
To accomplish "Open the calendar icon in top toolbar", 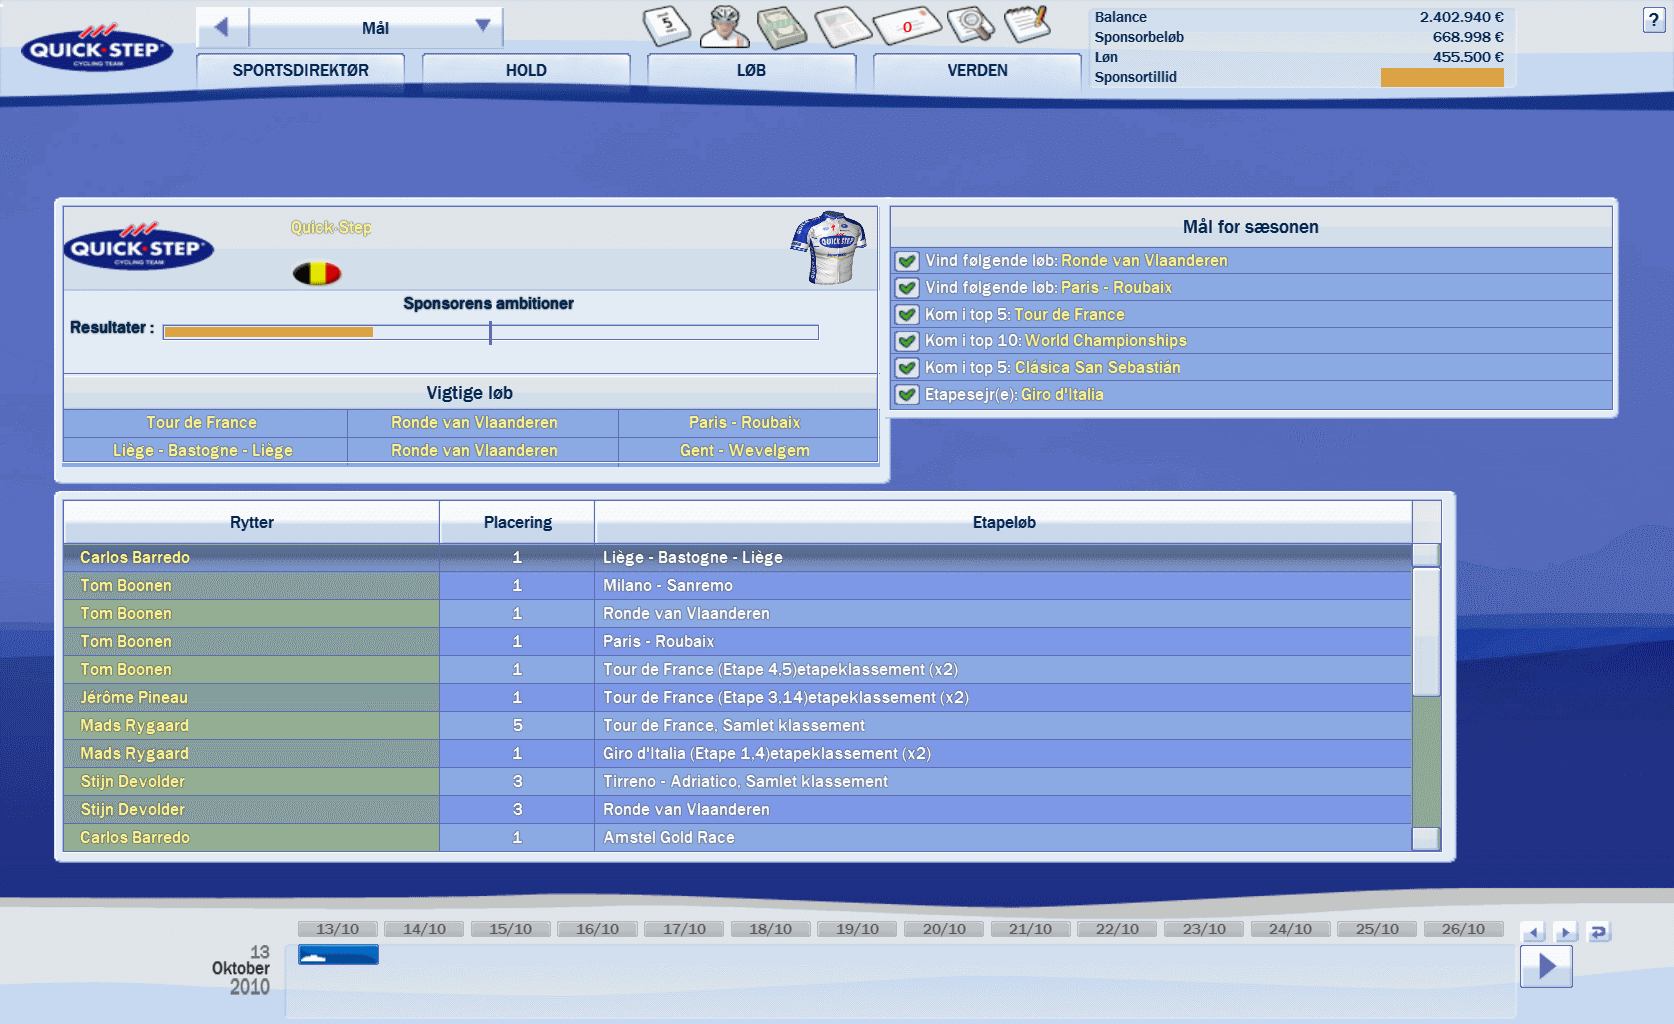I will 666,25.
